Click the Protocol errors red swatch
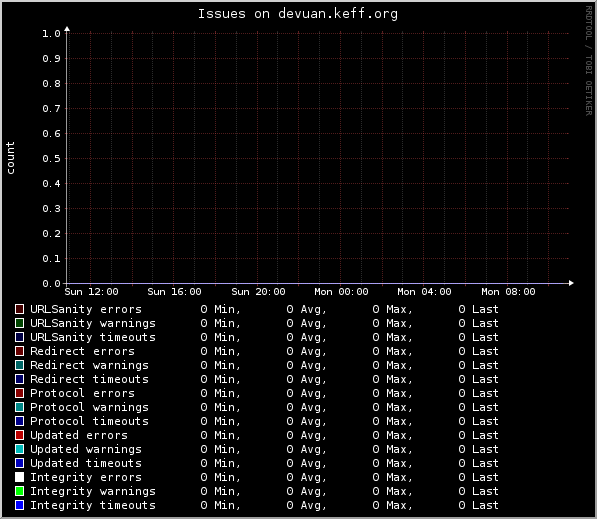Screen dimensions: 597x519 [19, 393]
